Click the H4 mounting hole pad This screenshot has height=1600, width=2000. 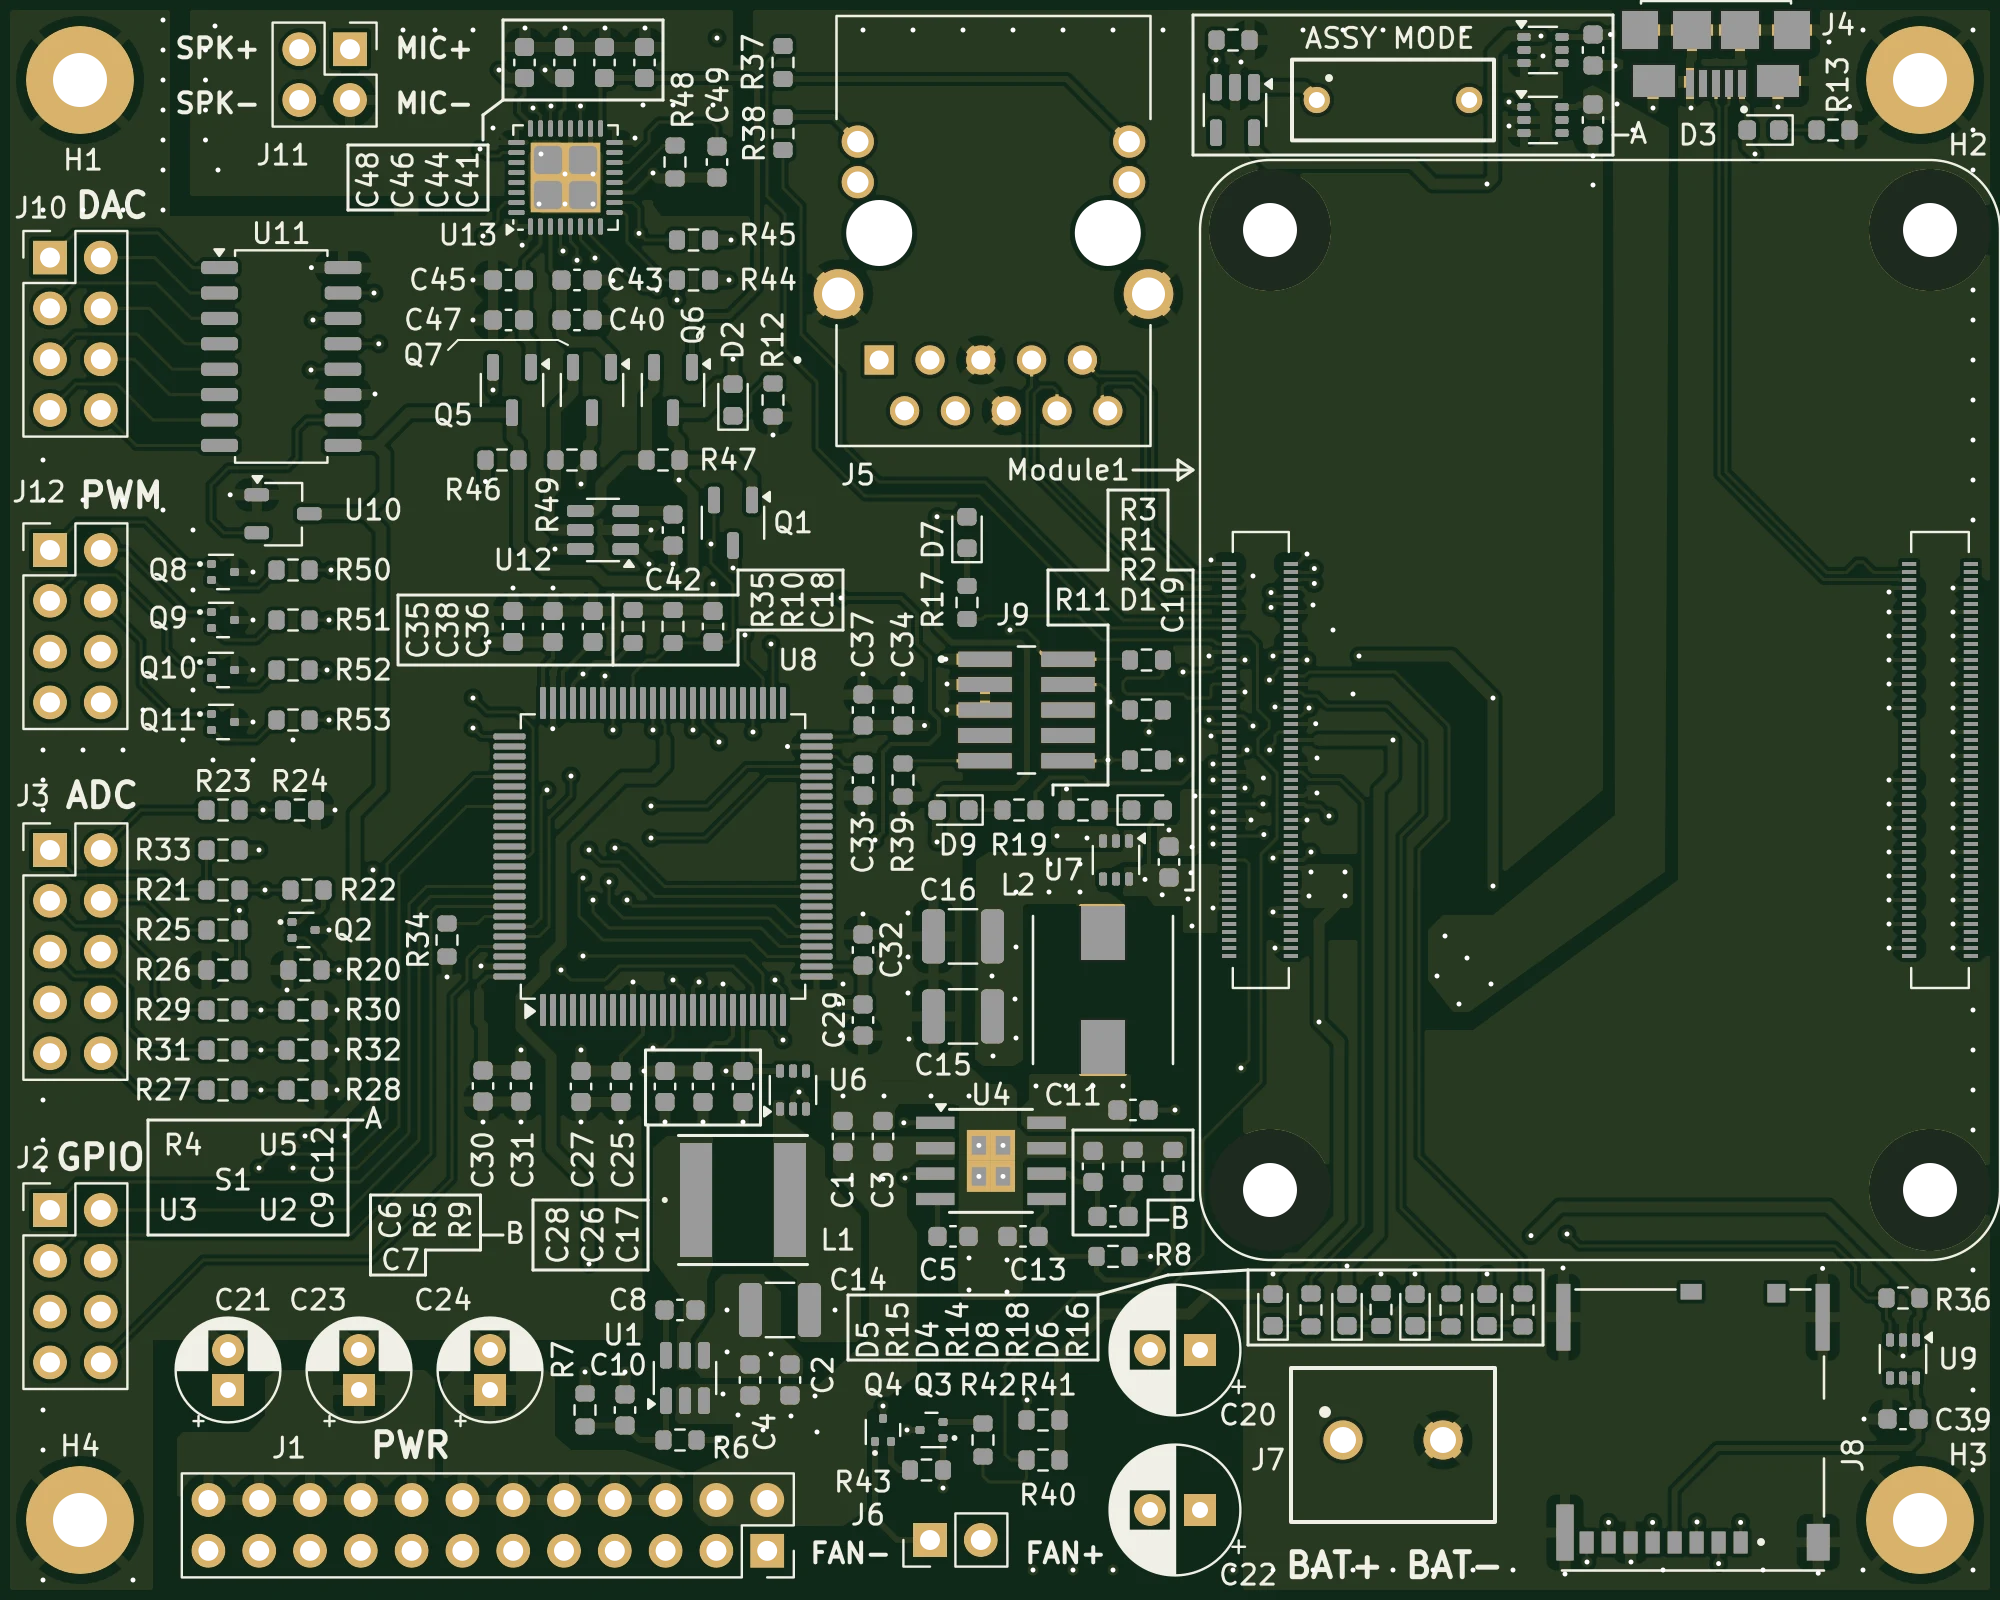pos(80,1520)
